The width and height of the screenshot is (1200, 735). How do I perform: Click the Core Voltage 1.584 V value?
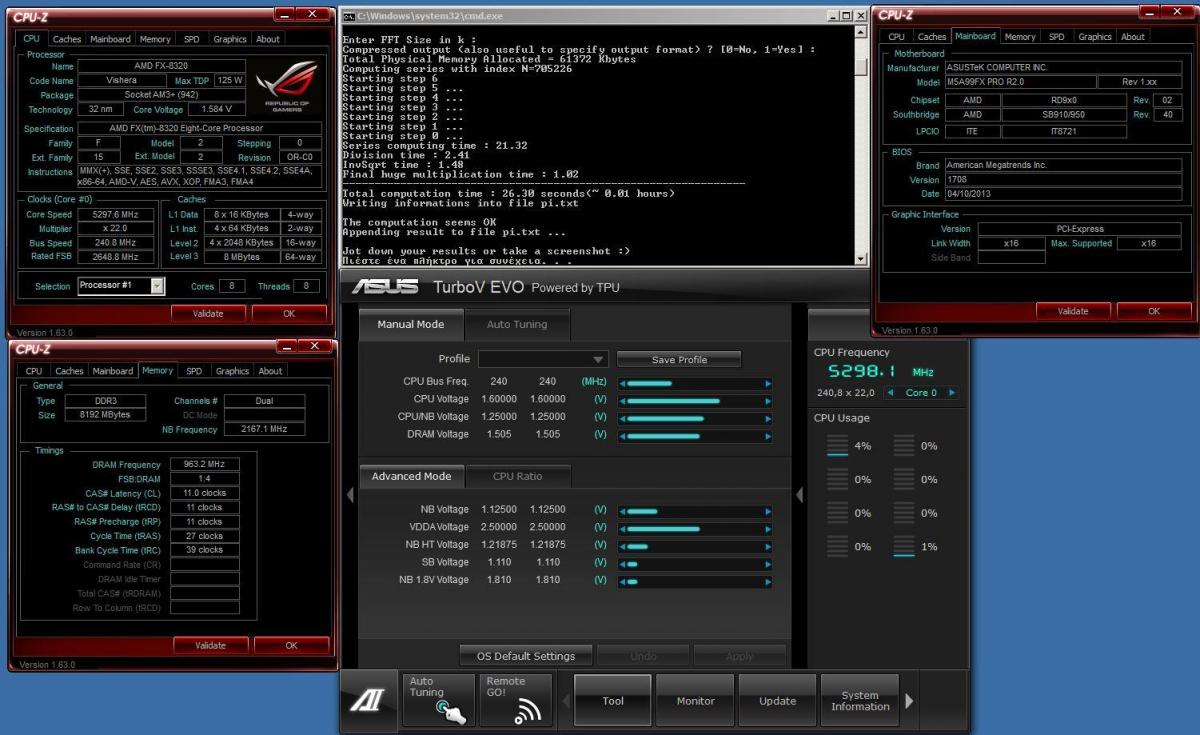pyautogui.click(x=215, y=109)
